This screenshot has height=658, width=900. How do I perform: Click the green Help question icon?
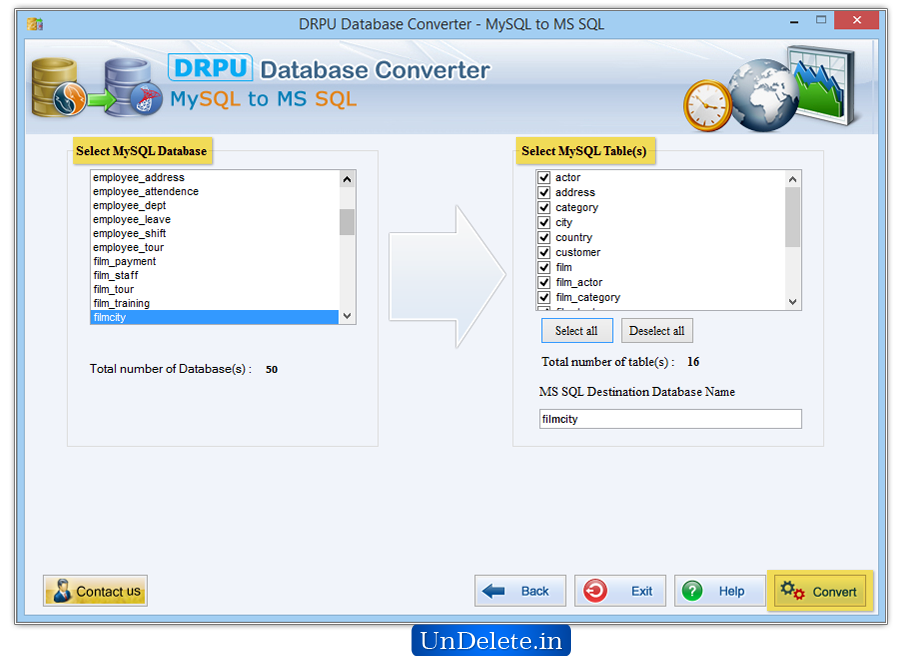692,591
